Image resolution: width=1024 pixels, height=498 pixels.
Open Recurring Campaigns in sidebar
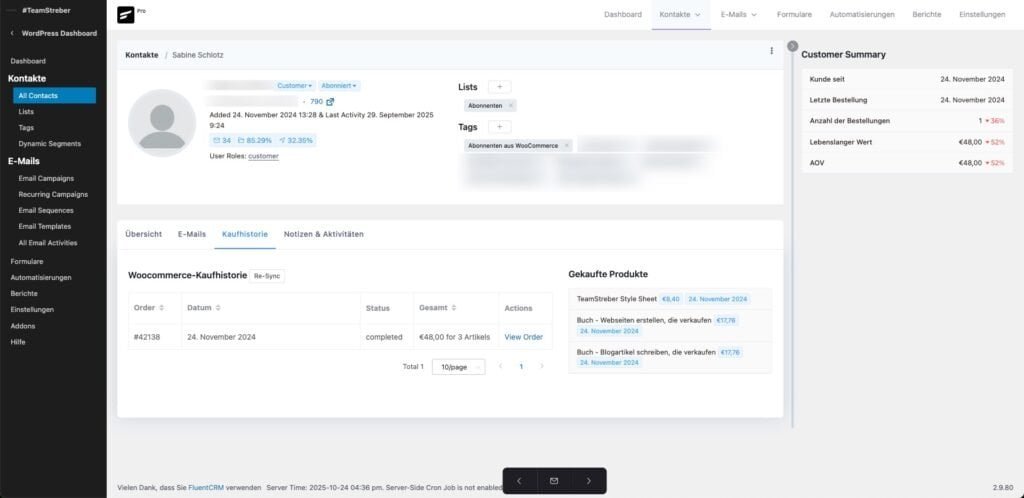point(53,195)
